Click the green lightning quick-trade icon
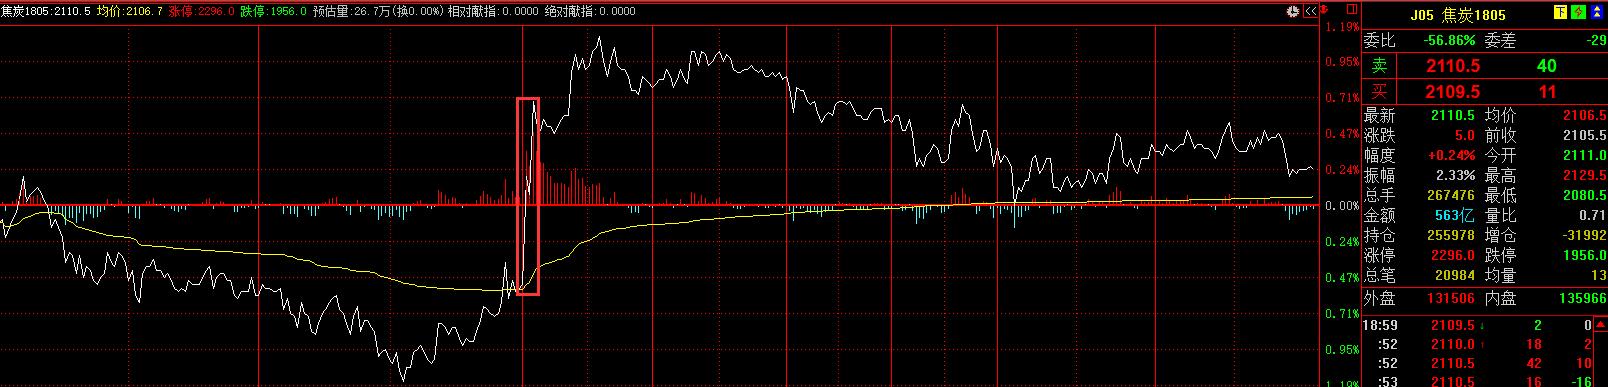Image resolution: width=1608 pixels, height=387 pixels. point(1579,12)
